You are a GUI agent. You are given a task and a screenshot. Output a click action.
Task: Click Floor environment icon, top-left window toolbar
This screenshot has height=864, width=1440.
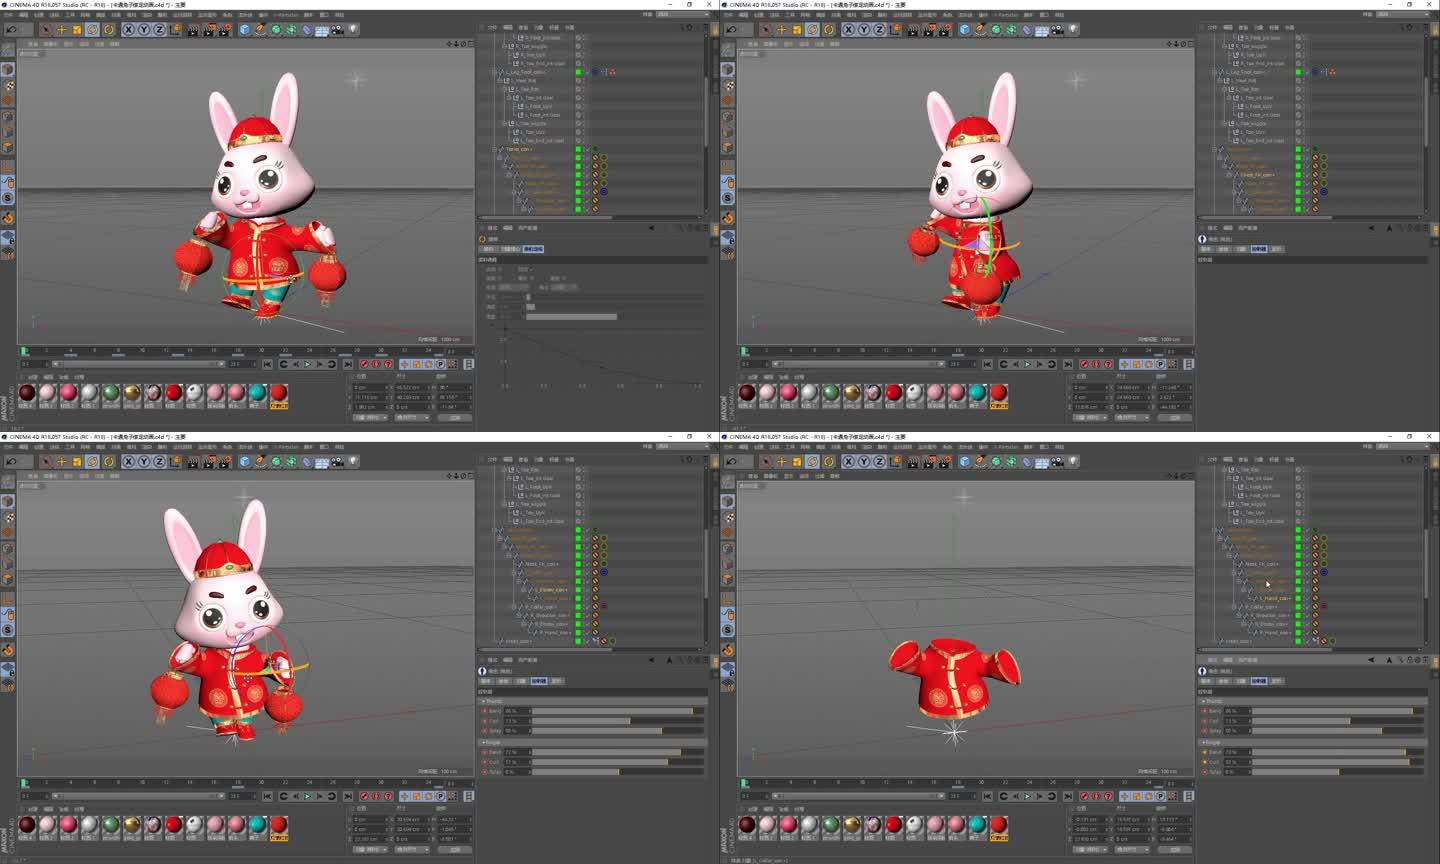pos(321,30)
